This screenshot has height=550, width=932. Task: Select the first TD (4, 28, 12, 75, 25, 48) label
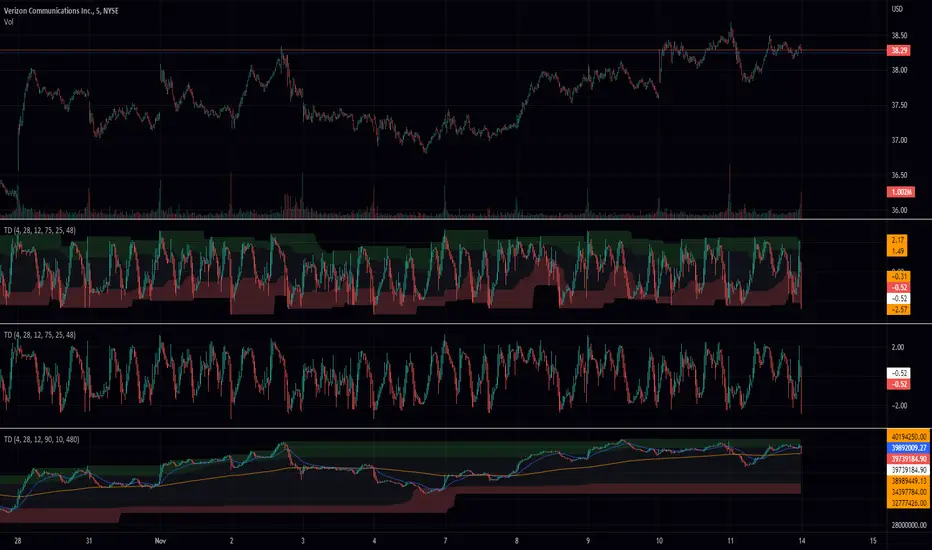point(40,230)
